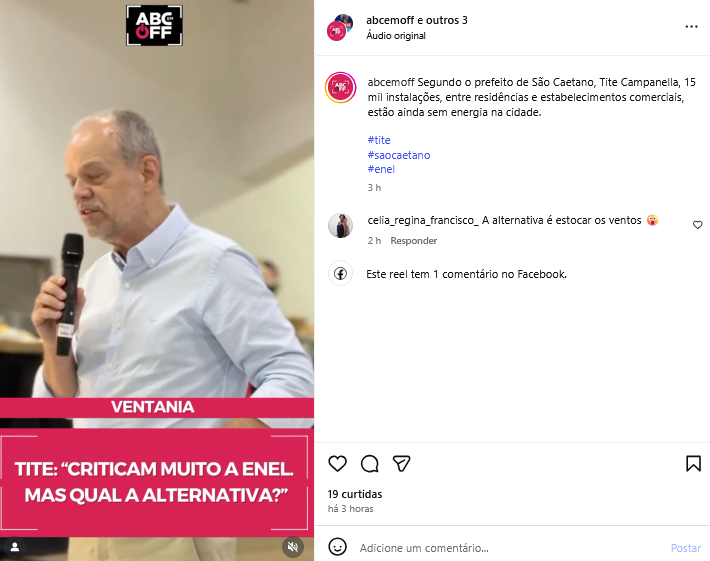710x561 pixels.
Task: Click Postar to submit comment
Action: (686, 548)
